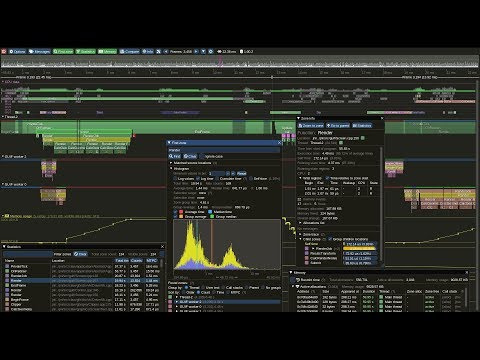Collapse the Histogram section
This screenshot has width=480, height=360.
point(171,169)
